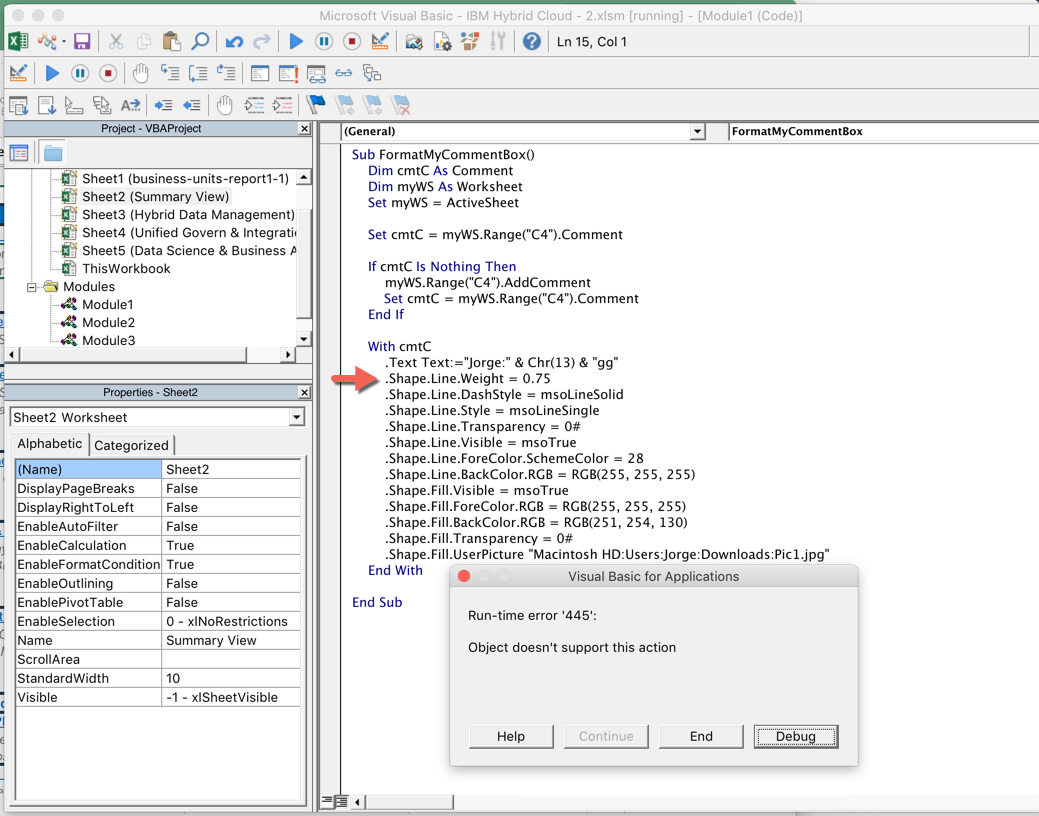The height and width of the screenshot is (816, 1039).
Task: Break execution from the standard toolbar
Action: [x=324, y=41]
